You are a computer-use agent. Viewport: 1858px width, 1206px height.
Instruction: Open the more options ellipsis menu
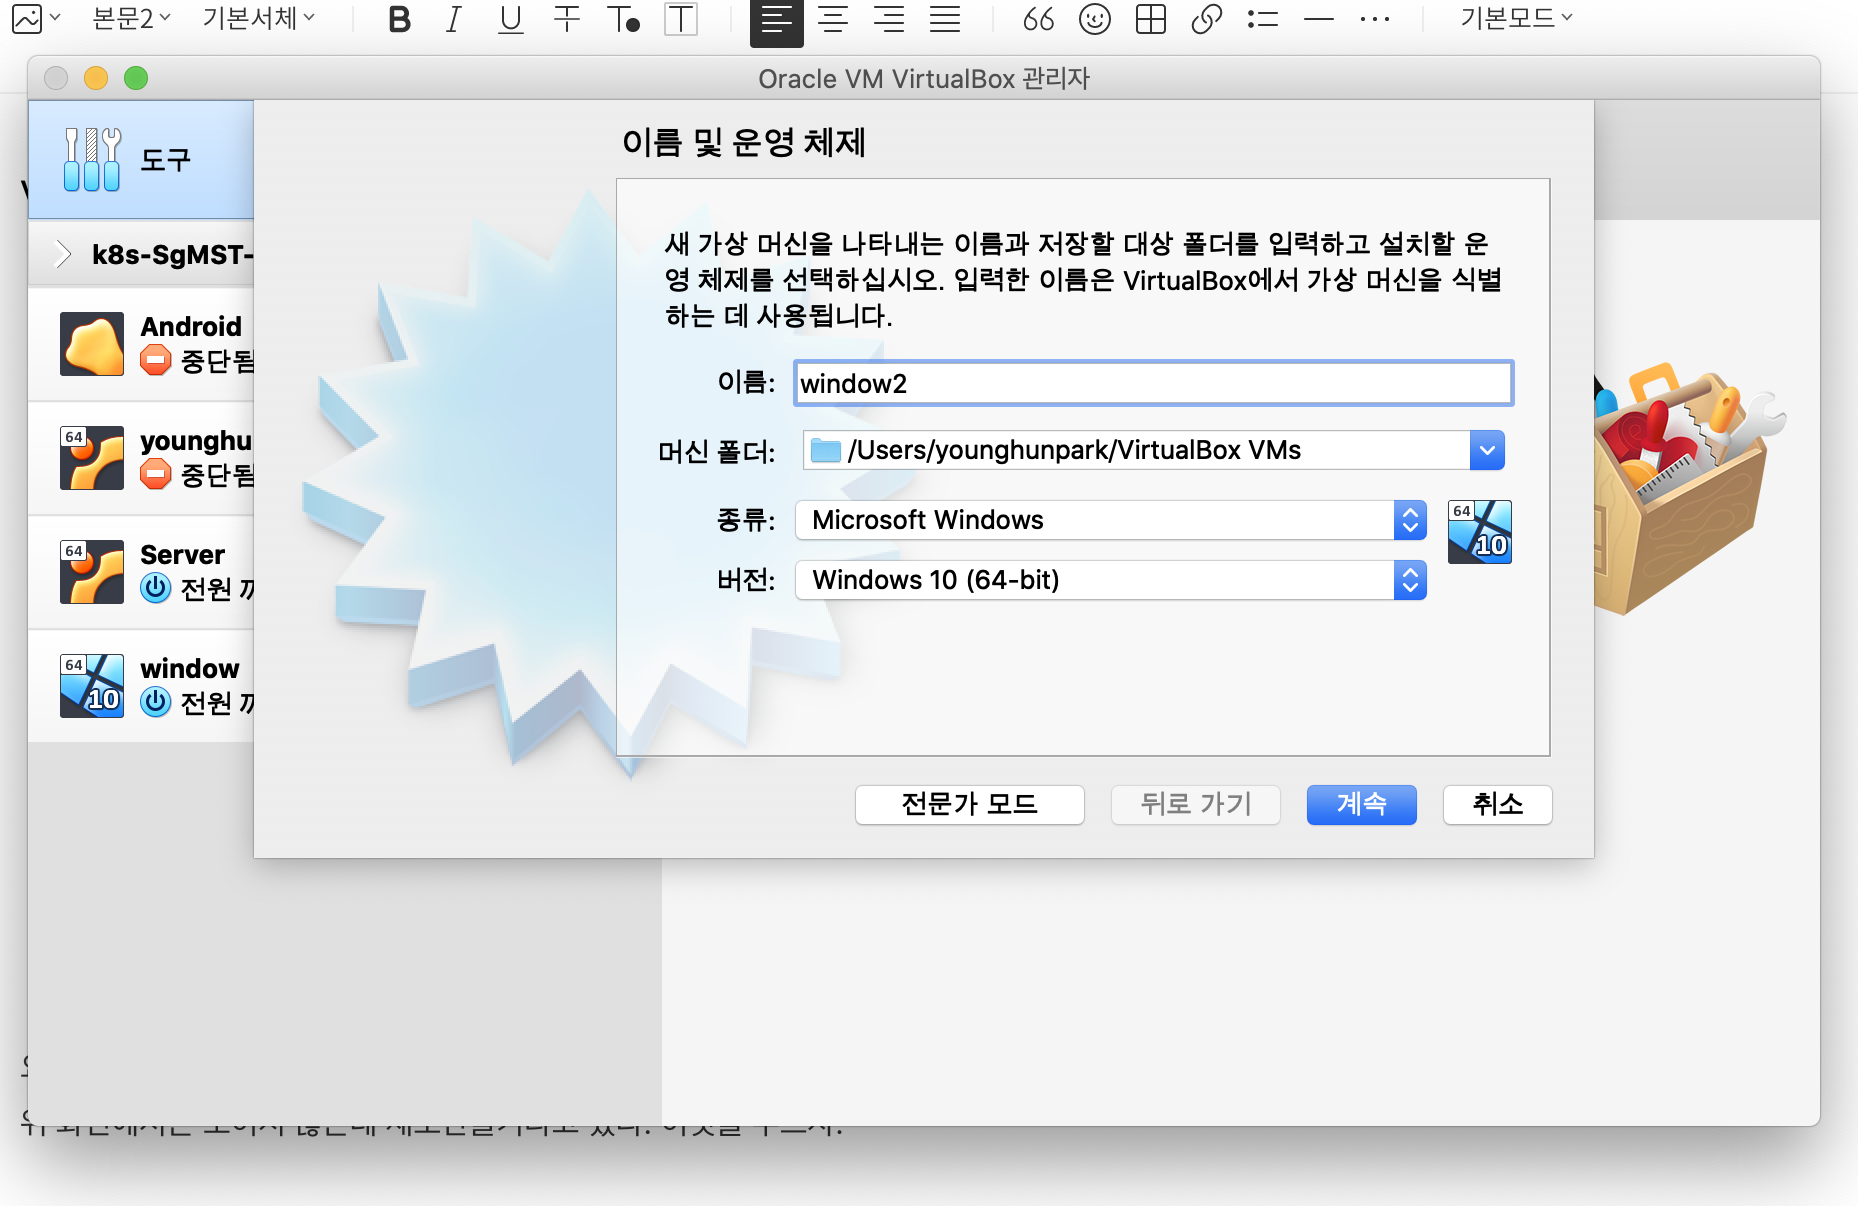[x=1375, y=19]
